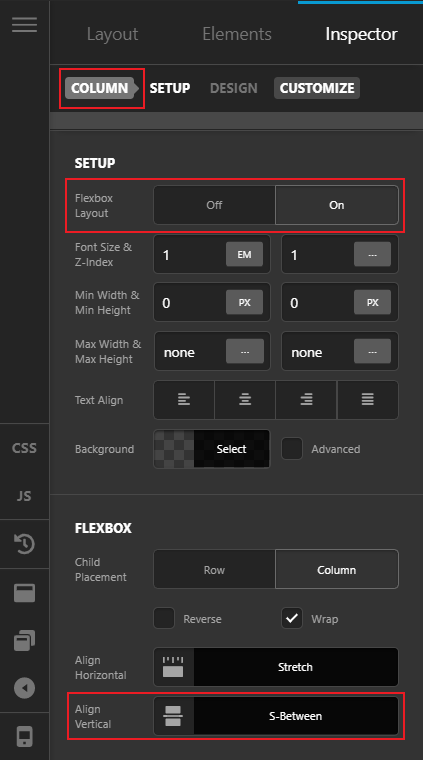Select left text align icon

click(184, 400)
